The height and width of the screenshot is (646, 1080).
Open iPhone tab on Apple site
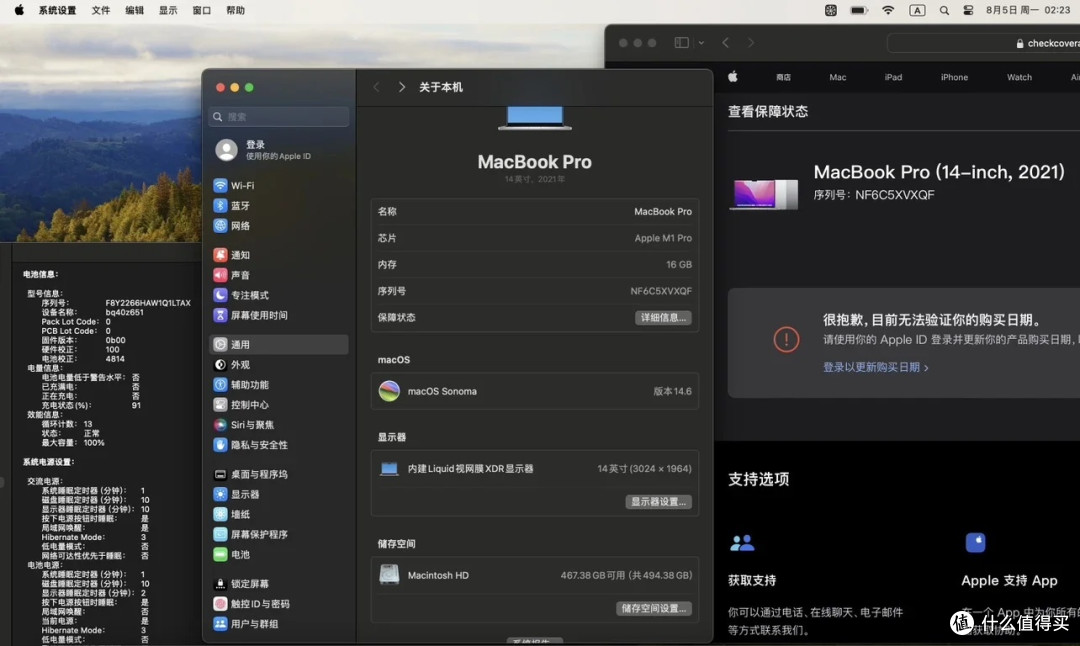(x=954, y=77)
